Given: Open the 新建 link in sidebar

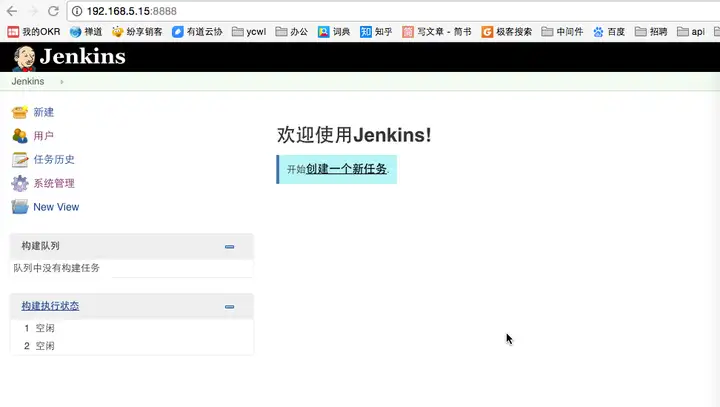Looking at the screenshot, I should pyautogui.click(x=44, y=112).
